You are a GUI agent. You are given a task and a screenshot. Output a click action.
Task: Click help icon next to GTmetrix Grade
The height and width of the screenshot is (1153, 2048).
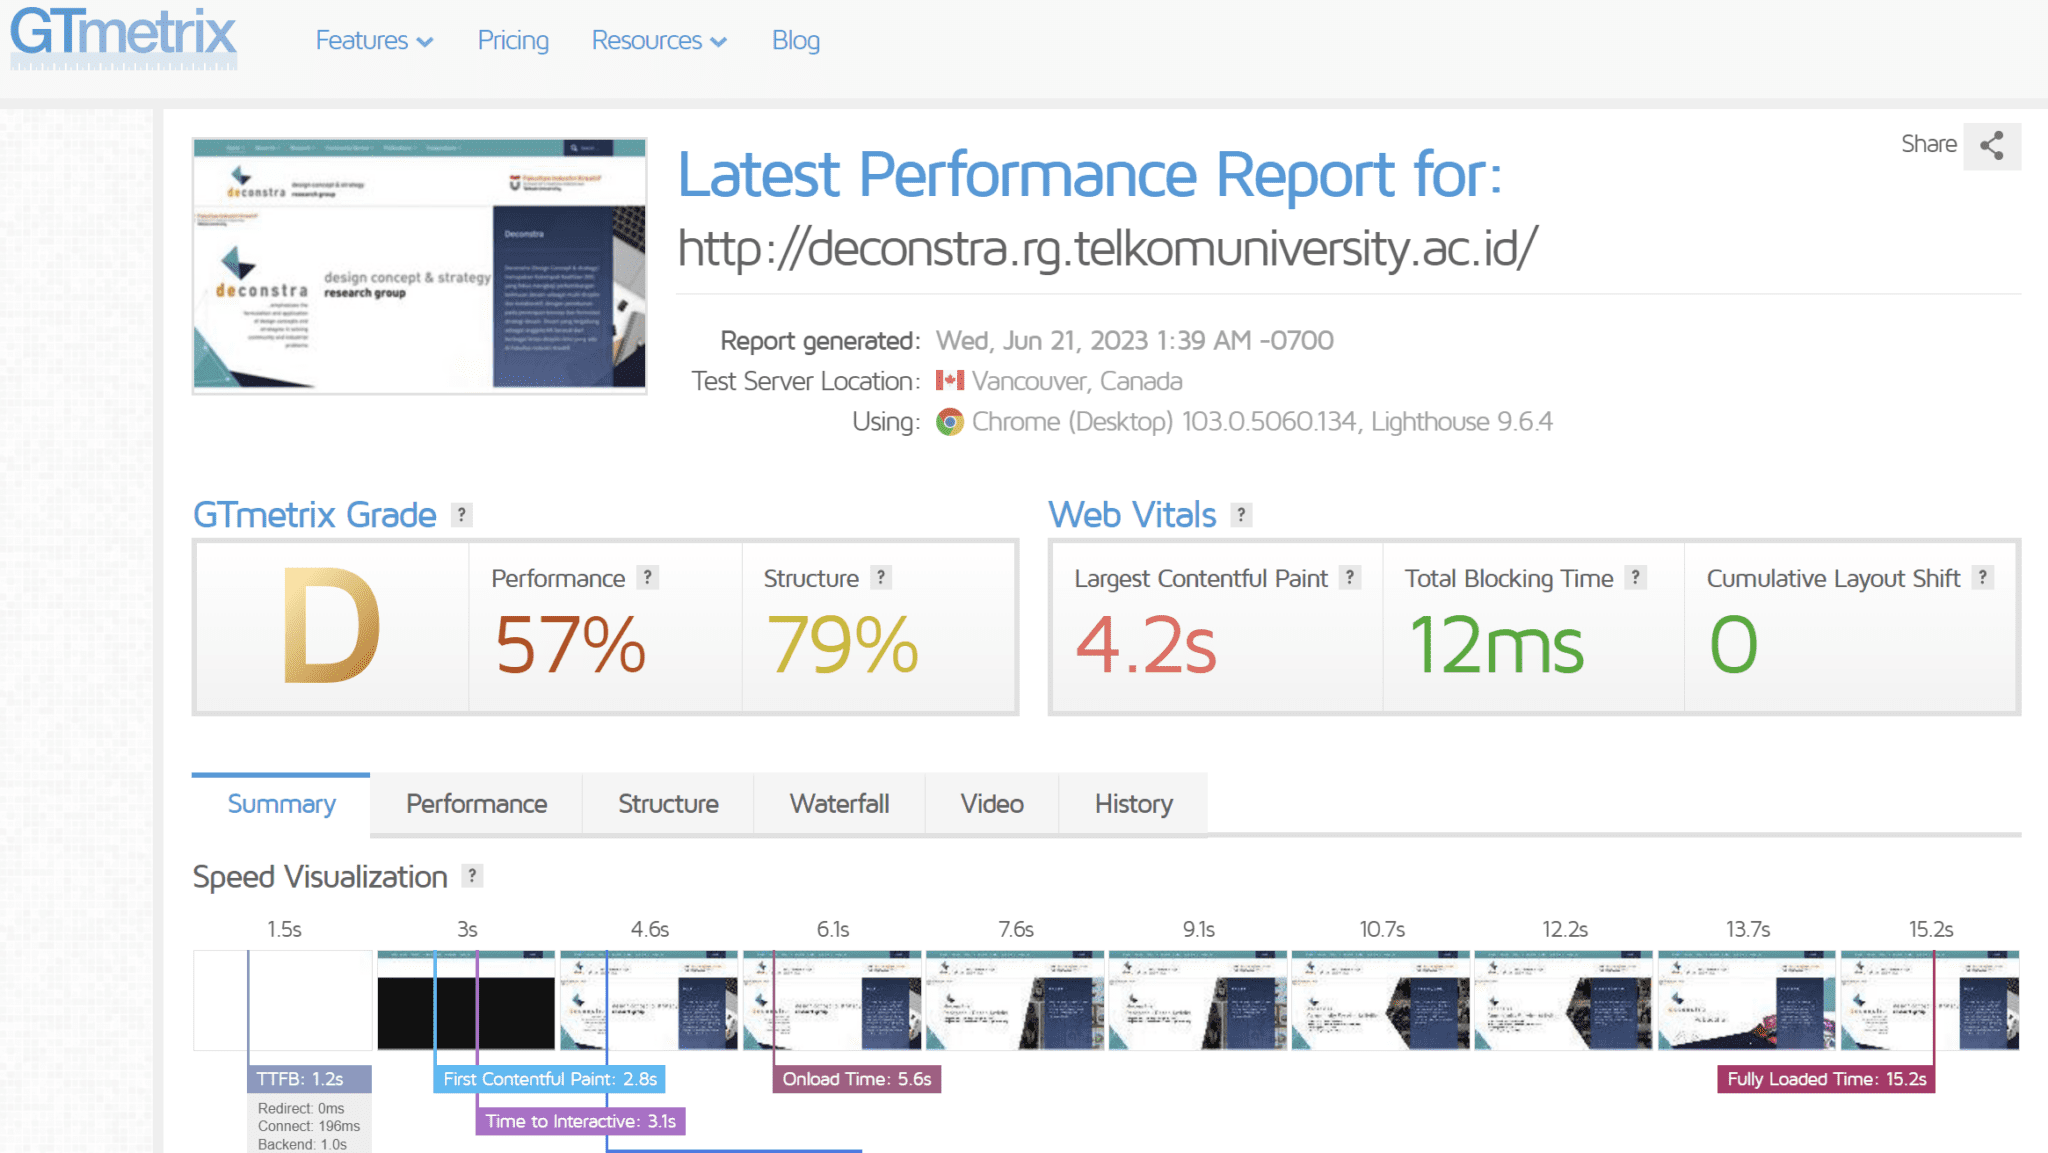461,515
